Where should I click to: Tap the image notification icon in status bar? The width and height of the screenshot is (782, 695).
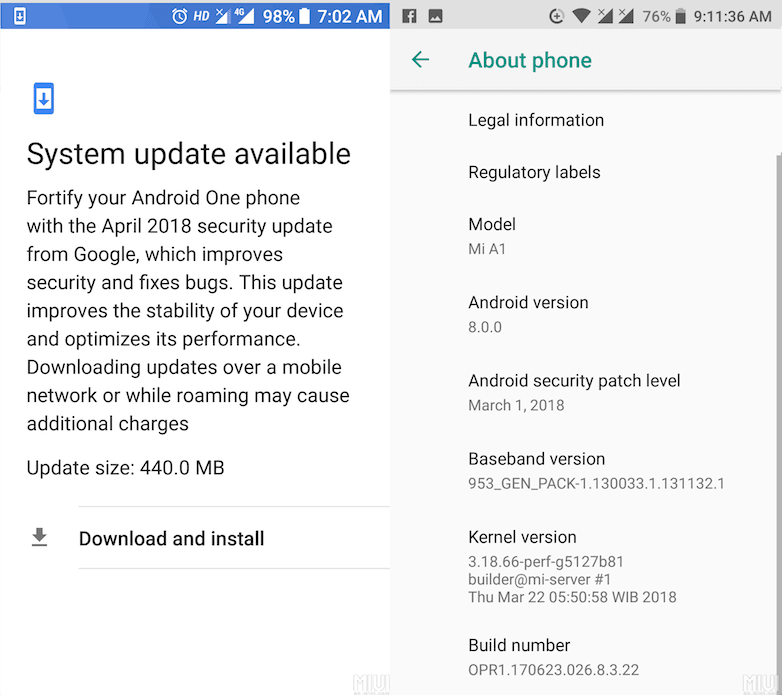point(435,16)
